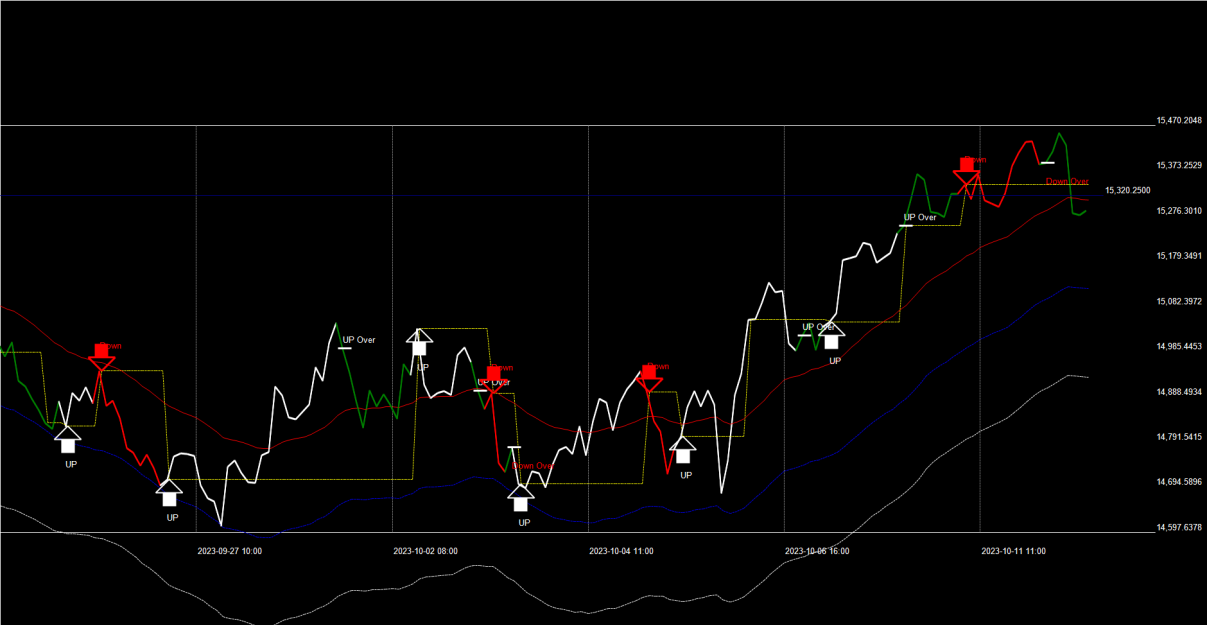Select red Down arrow between 2023-10-02 and 2023-10-04 gridlines
1207x625 pixels.
click(493, 380)
